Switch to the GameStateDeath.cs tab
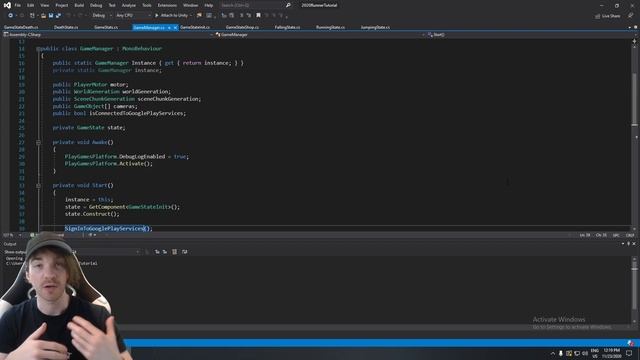The image size is (640, 360). click(21, 27)
